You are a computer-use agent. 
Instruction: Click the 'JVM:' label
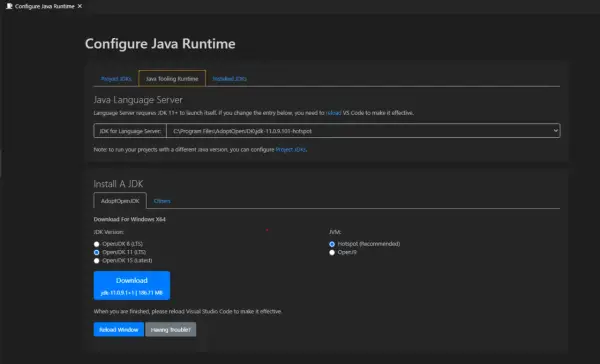click(x=335, y=232)
